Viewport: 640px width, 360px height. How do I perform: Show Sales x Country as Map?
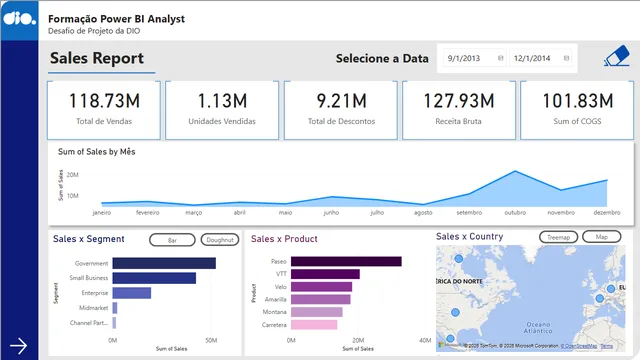(x=602, y=237)
